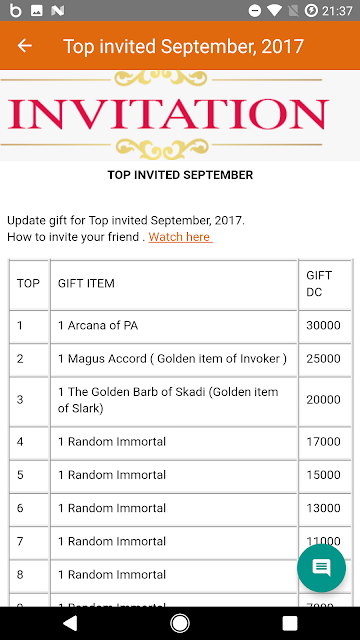Tap the INVITATION banner image
This screenshot has width=360, height=640.
(180, 115)
